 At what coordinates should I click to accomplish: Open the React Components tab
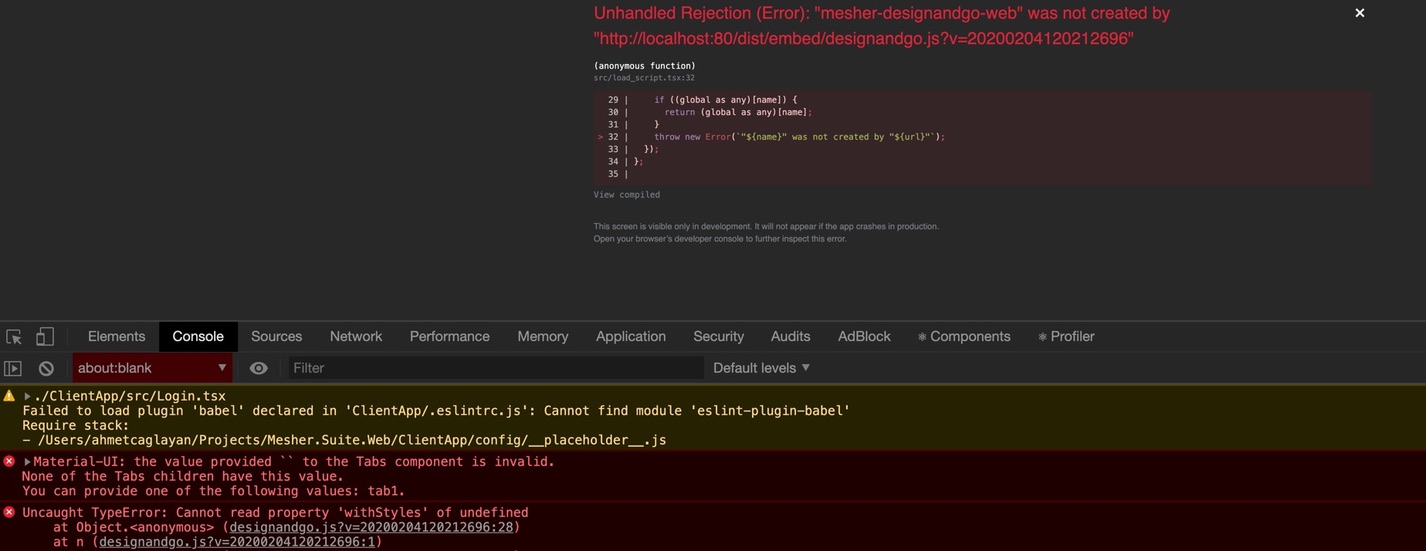964,337
